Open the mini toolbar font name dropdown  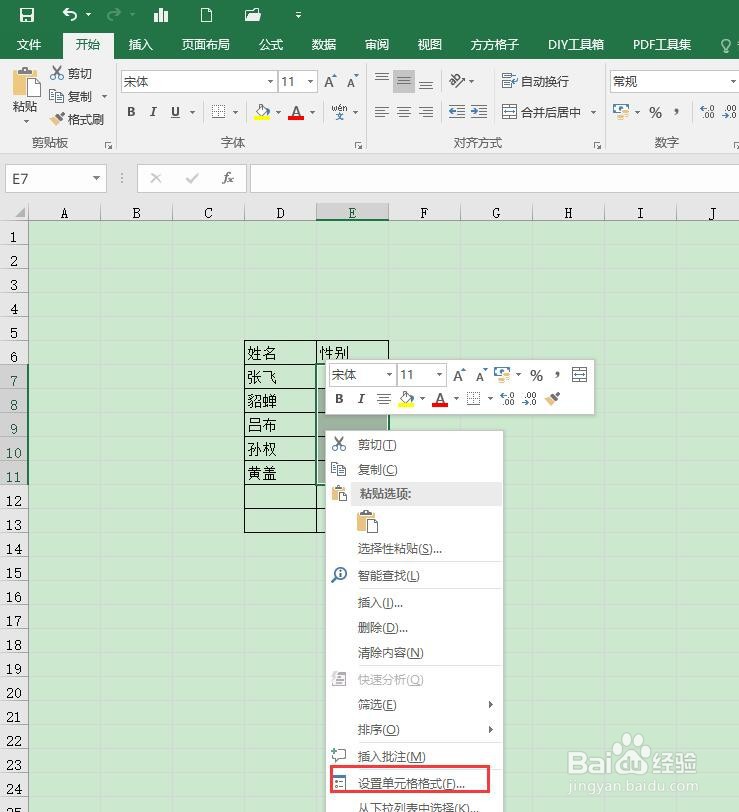coord(389,374)
